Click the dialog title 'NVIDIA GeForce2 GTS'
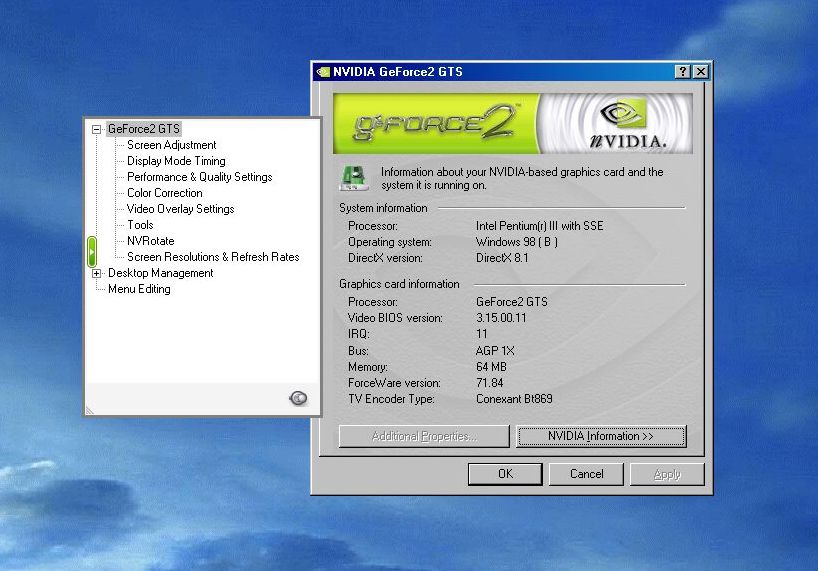818x571 pixels. pyautogui.click(x=398, y=72)
